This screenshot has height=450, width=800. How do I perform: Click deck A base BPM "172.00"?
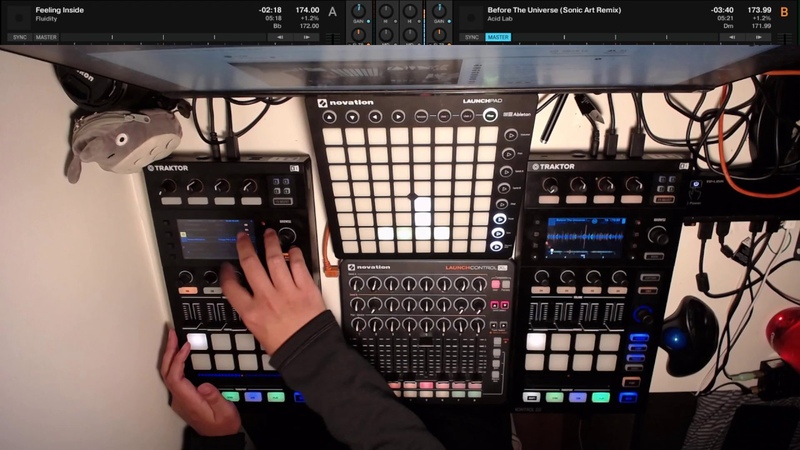coord(309,26)
